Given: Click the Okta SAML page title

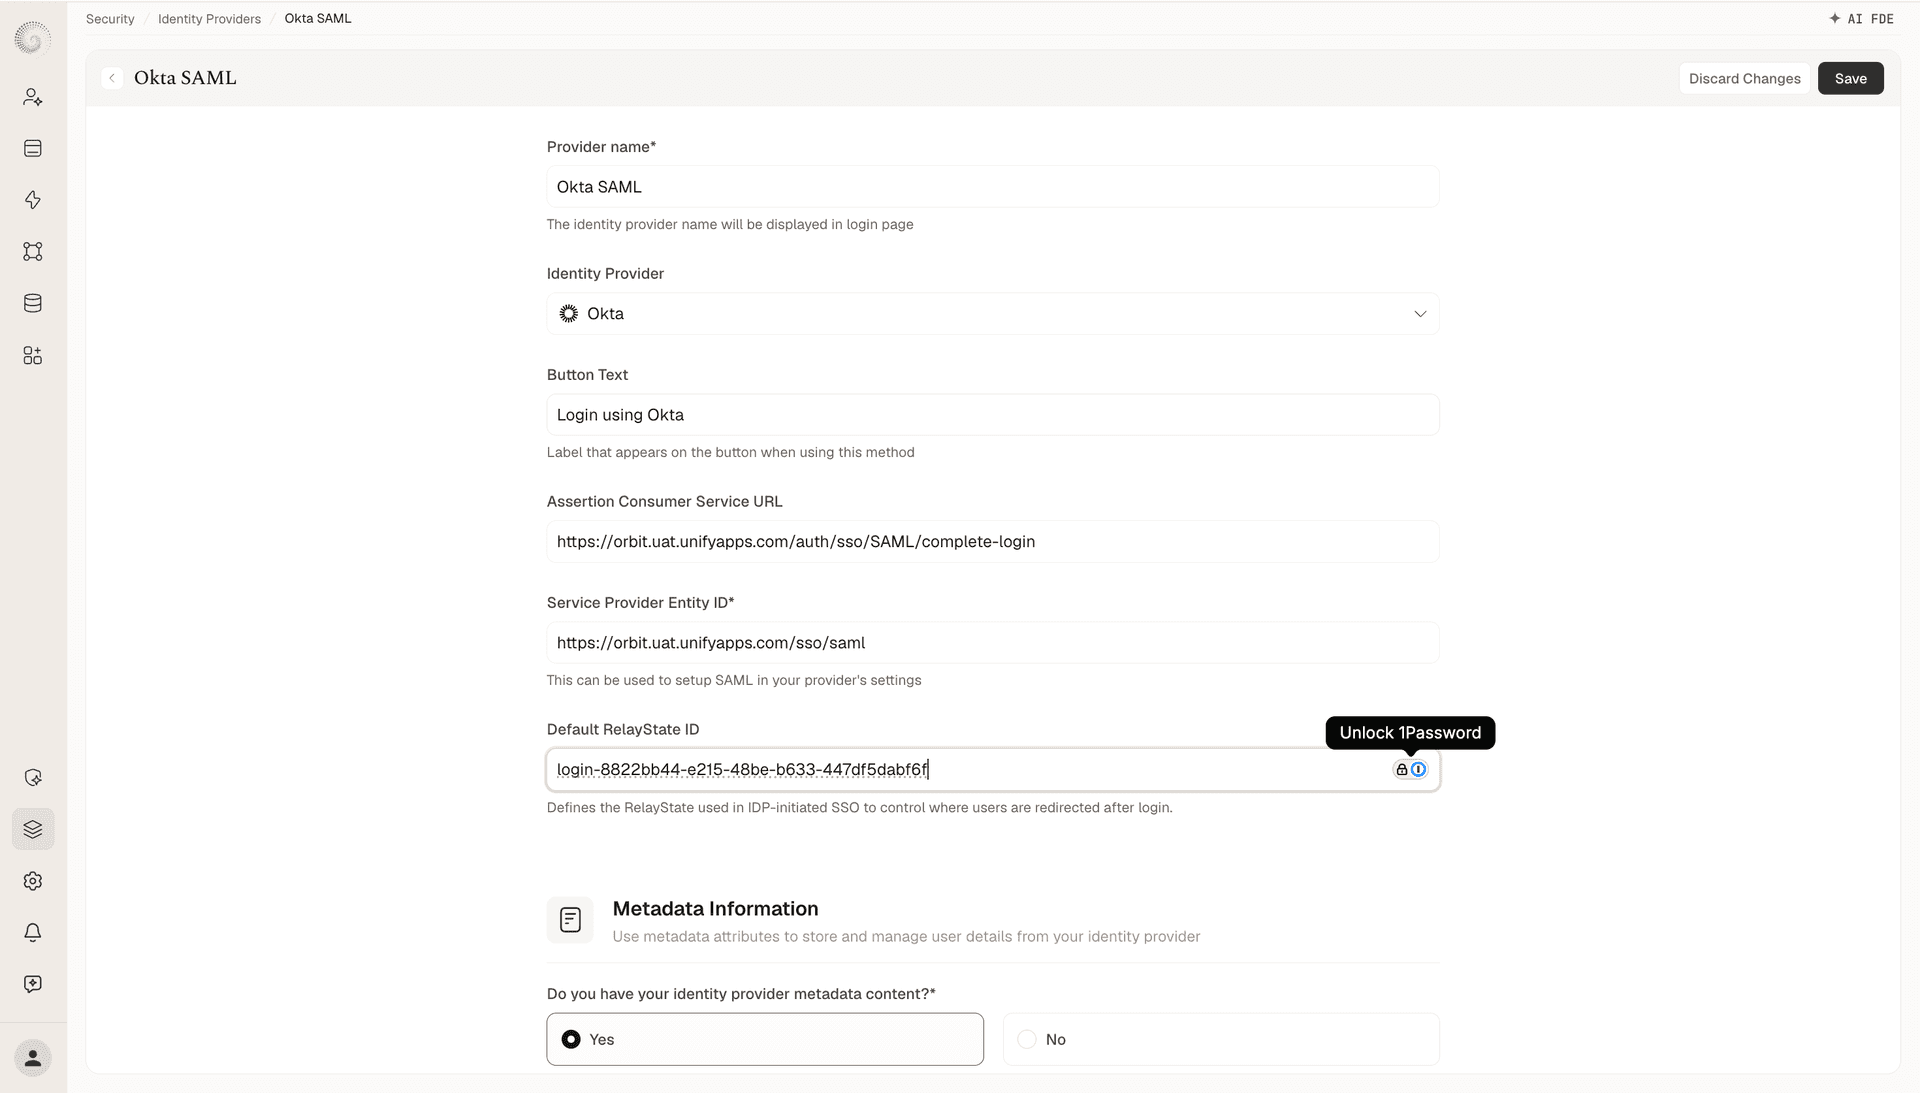Looking at the screenshot, I should coord(185,78).
